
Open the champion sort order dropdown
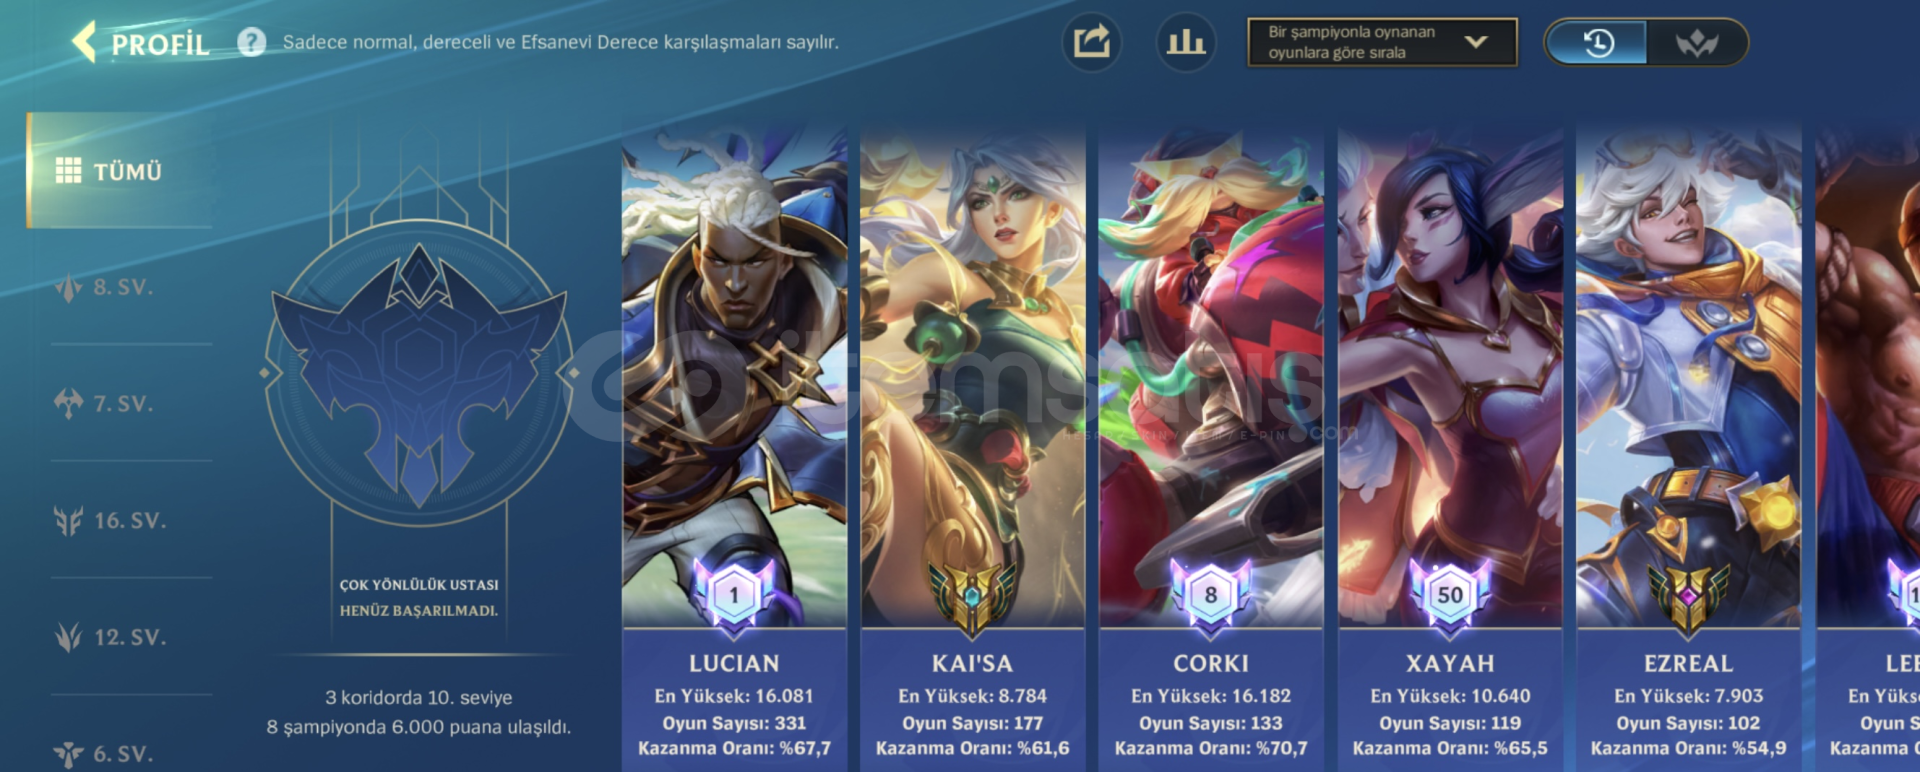pyautogui.click(x=1382, y=42)
